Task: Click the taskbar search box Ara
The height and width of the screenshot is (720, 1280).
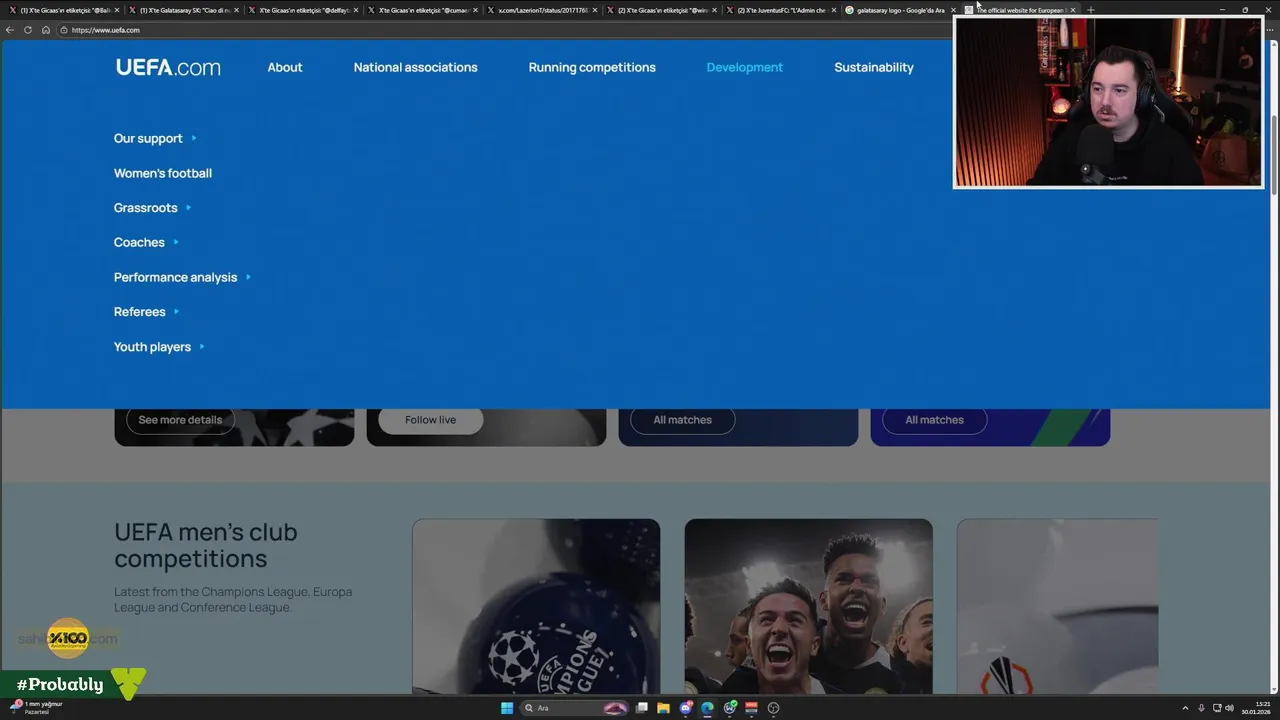Action: point(575,708)
